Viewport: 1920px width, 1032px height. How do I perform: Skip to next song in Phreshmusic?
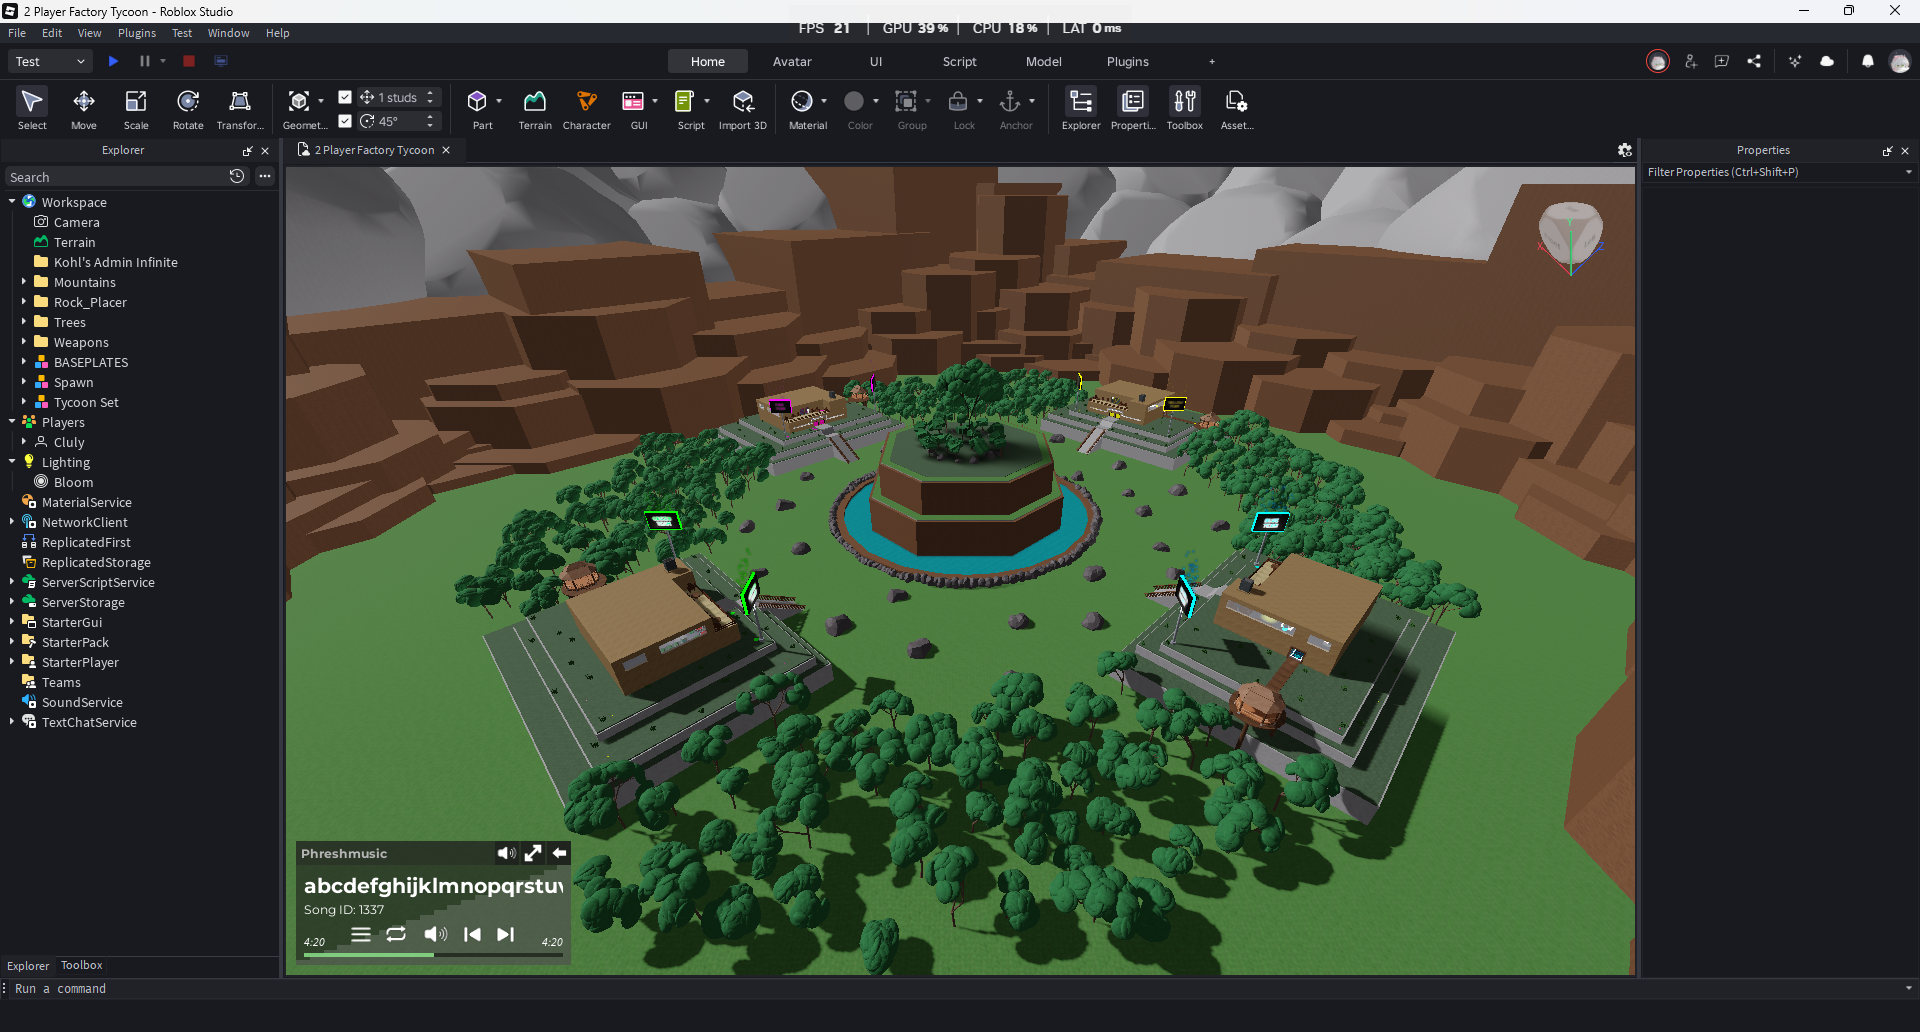506,934
